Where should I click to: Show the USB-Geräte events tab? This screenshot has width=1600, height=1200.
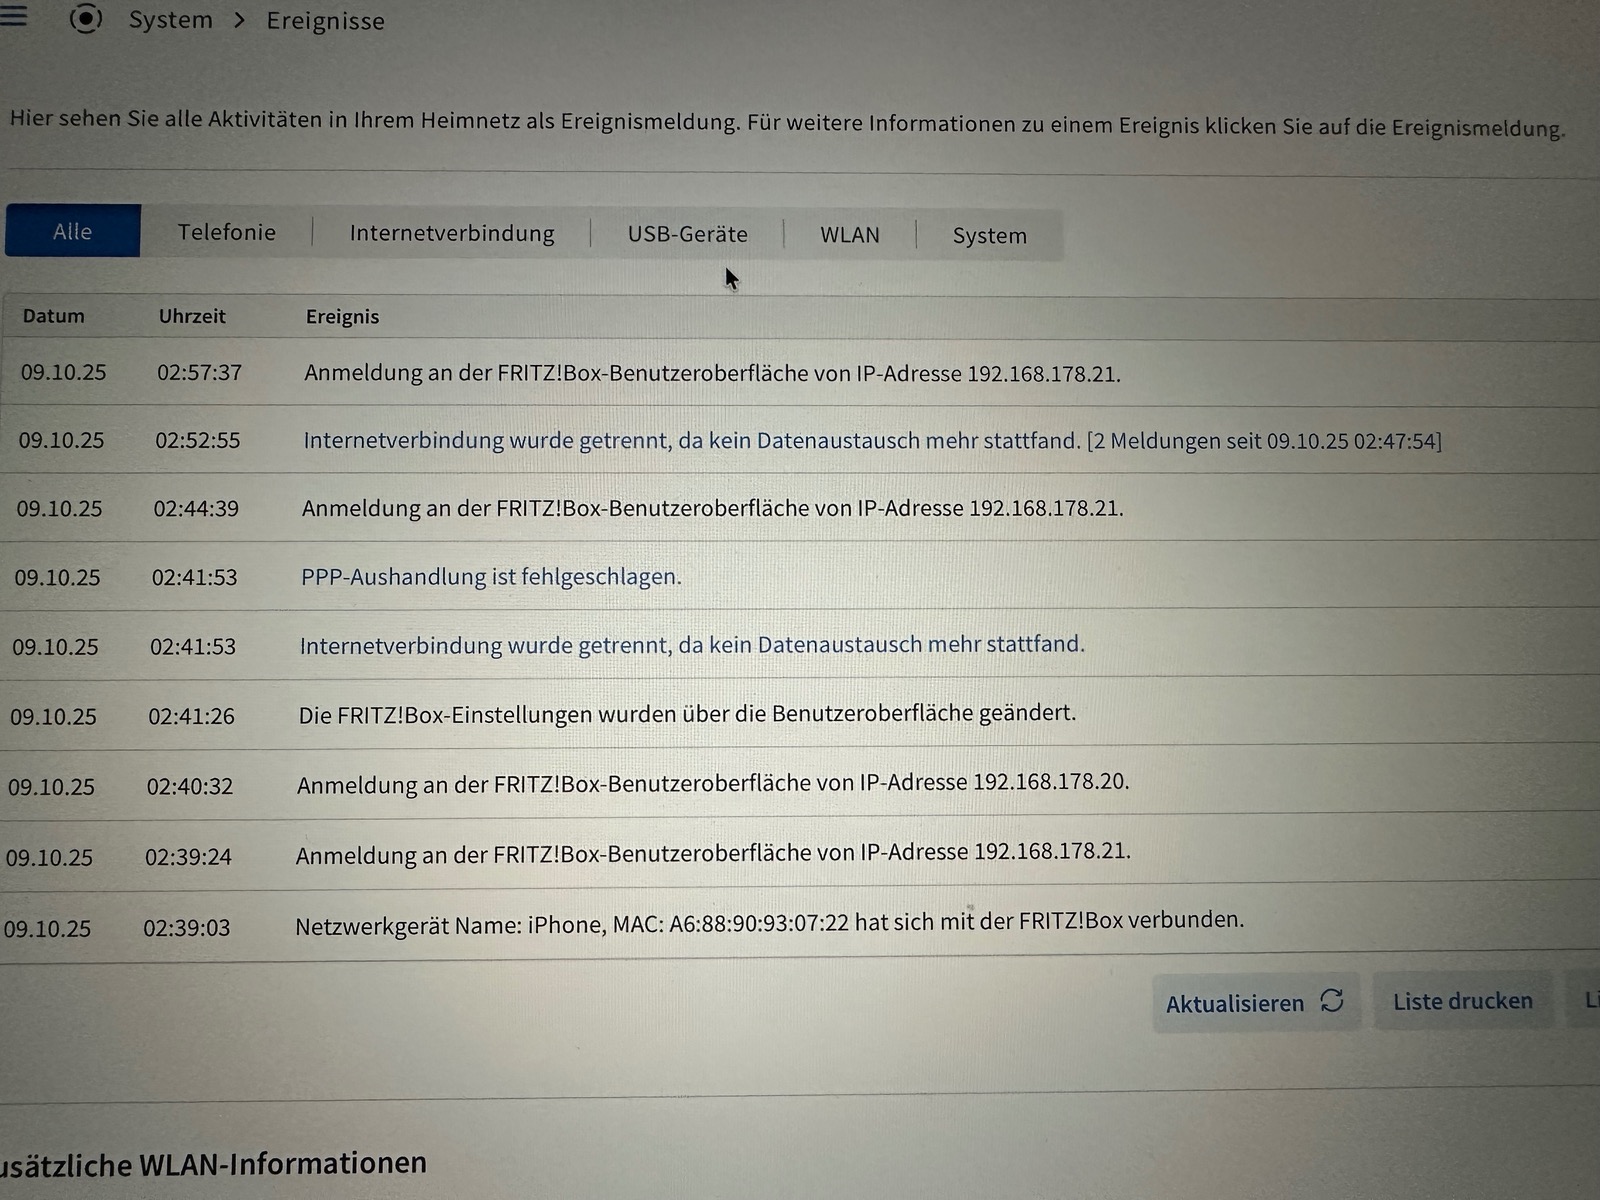click(x=687, y=234)
